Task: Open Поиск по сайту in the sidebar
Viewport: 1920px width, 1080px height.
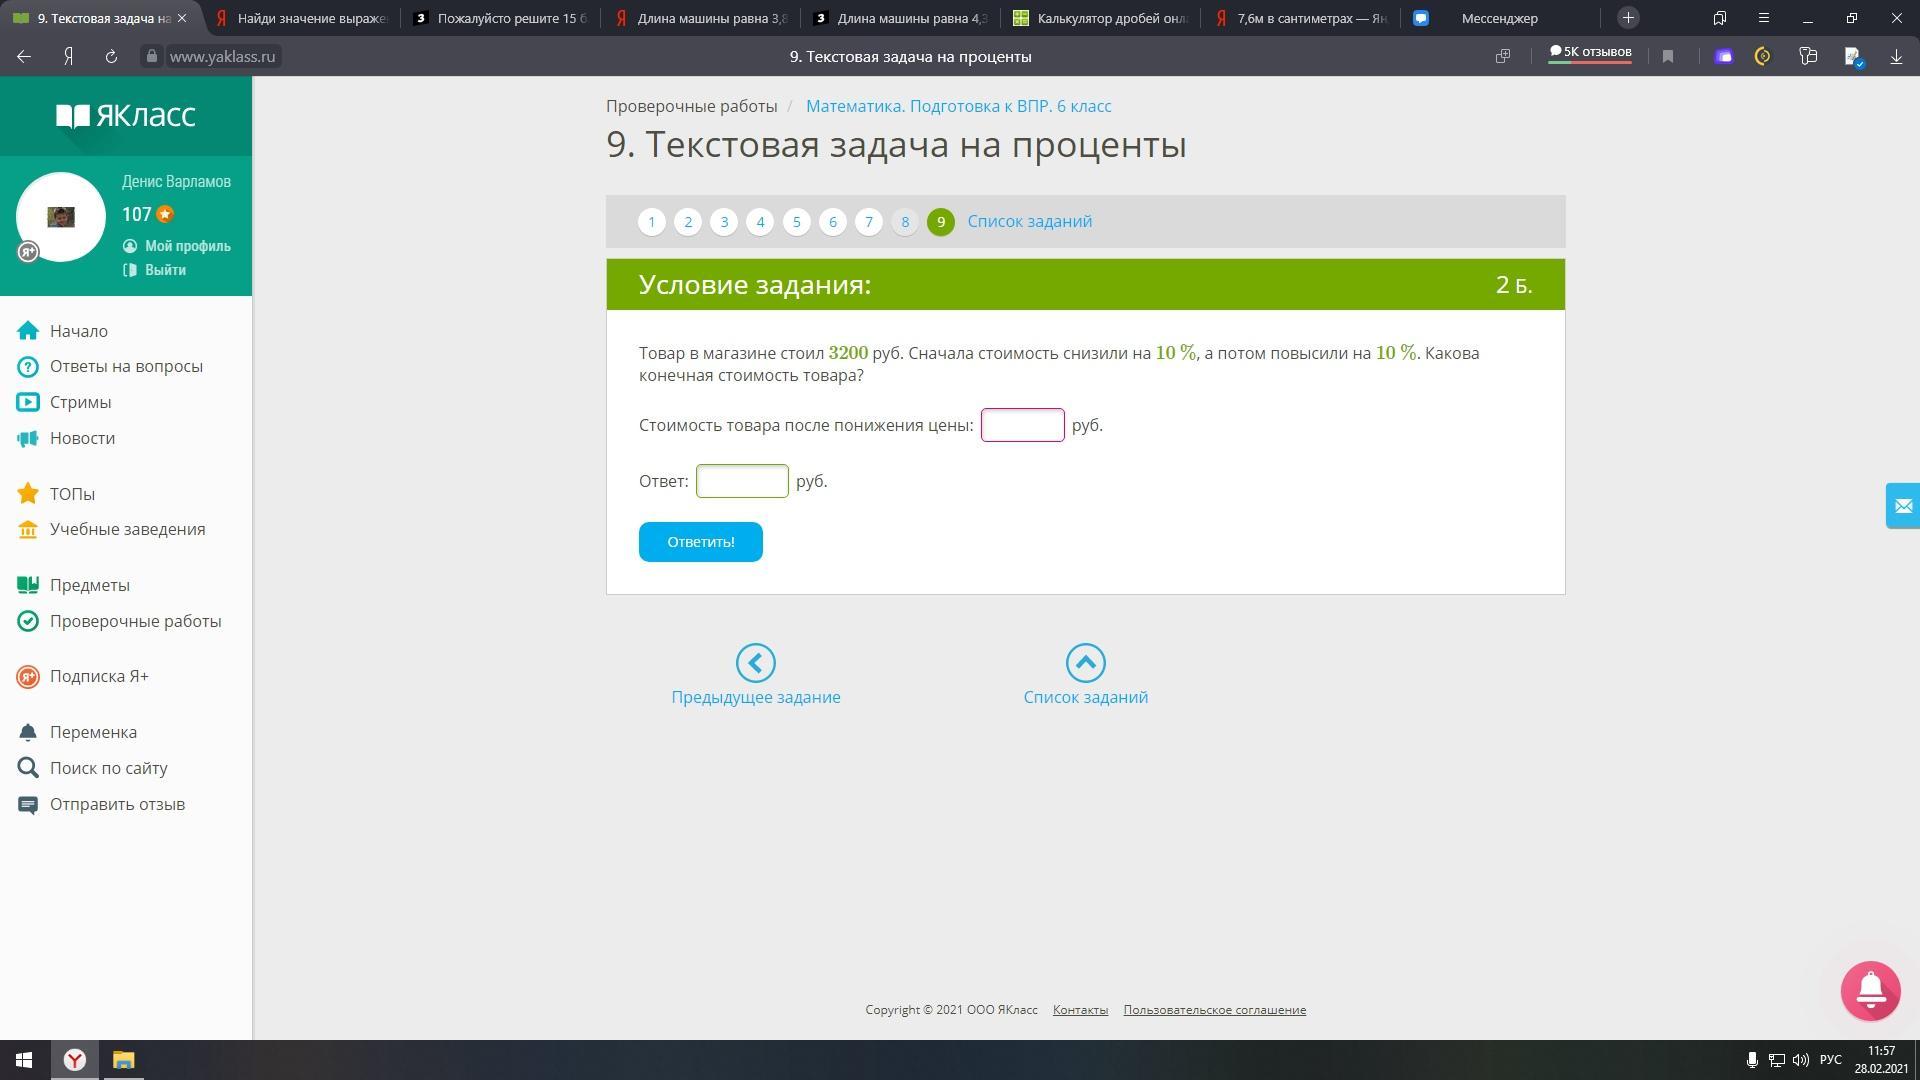Action: [x=92, y=768]
